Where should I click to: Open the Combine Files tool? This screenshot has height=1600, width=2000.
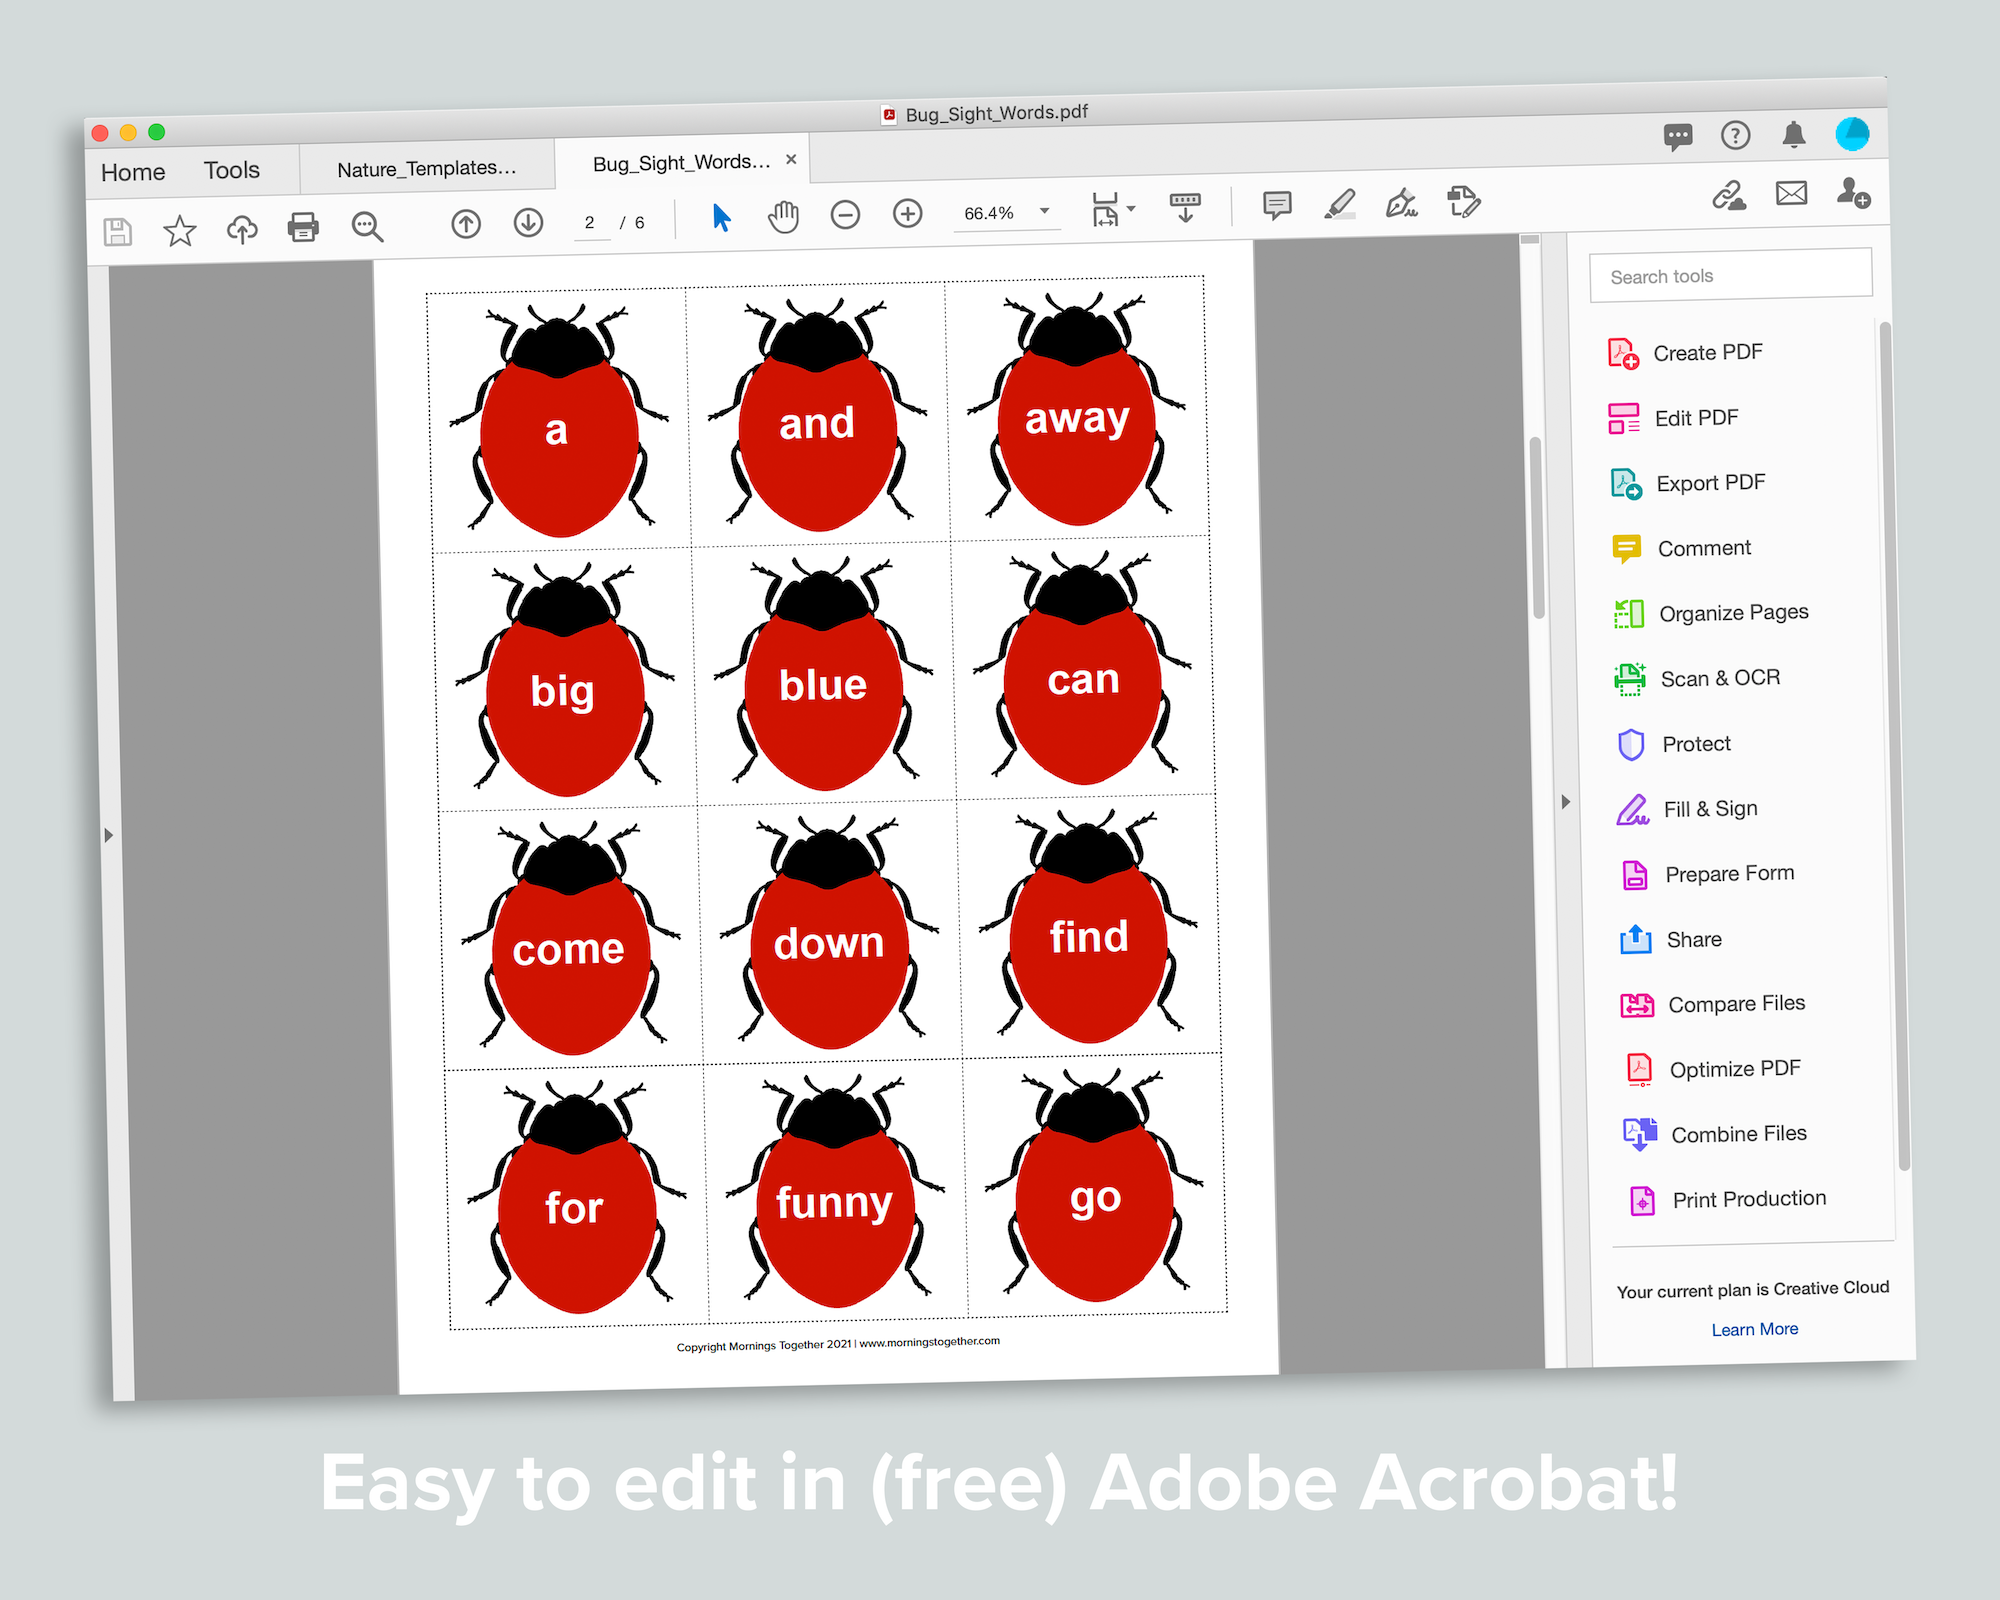[1716, 1134]
